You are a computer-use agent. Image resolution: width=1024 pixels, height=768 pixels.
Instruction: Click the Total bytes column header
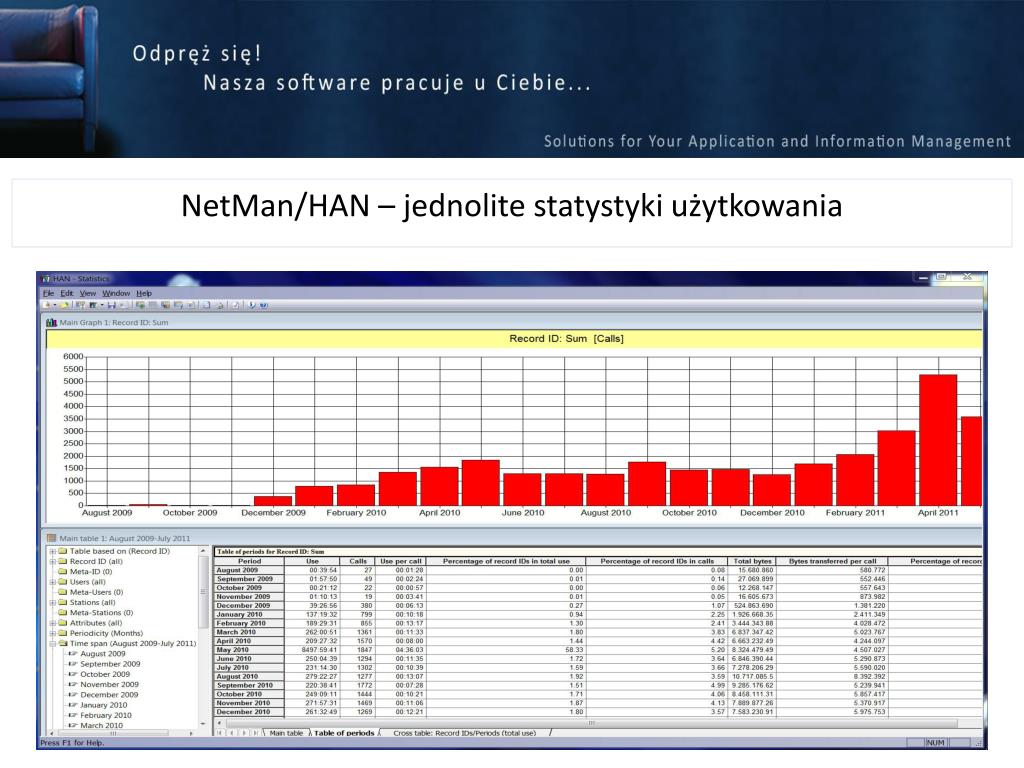click(x=752, y=561)
